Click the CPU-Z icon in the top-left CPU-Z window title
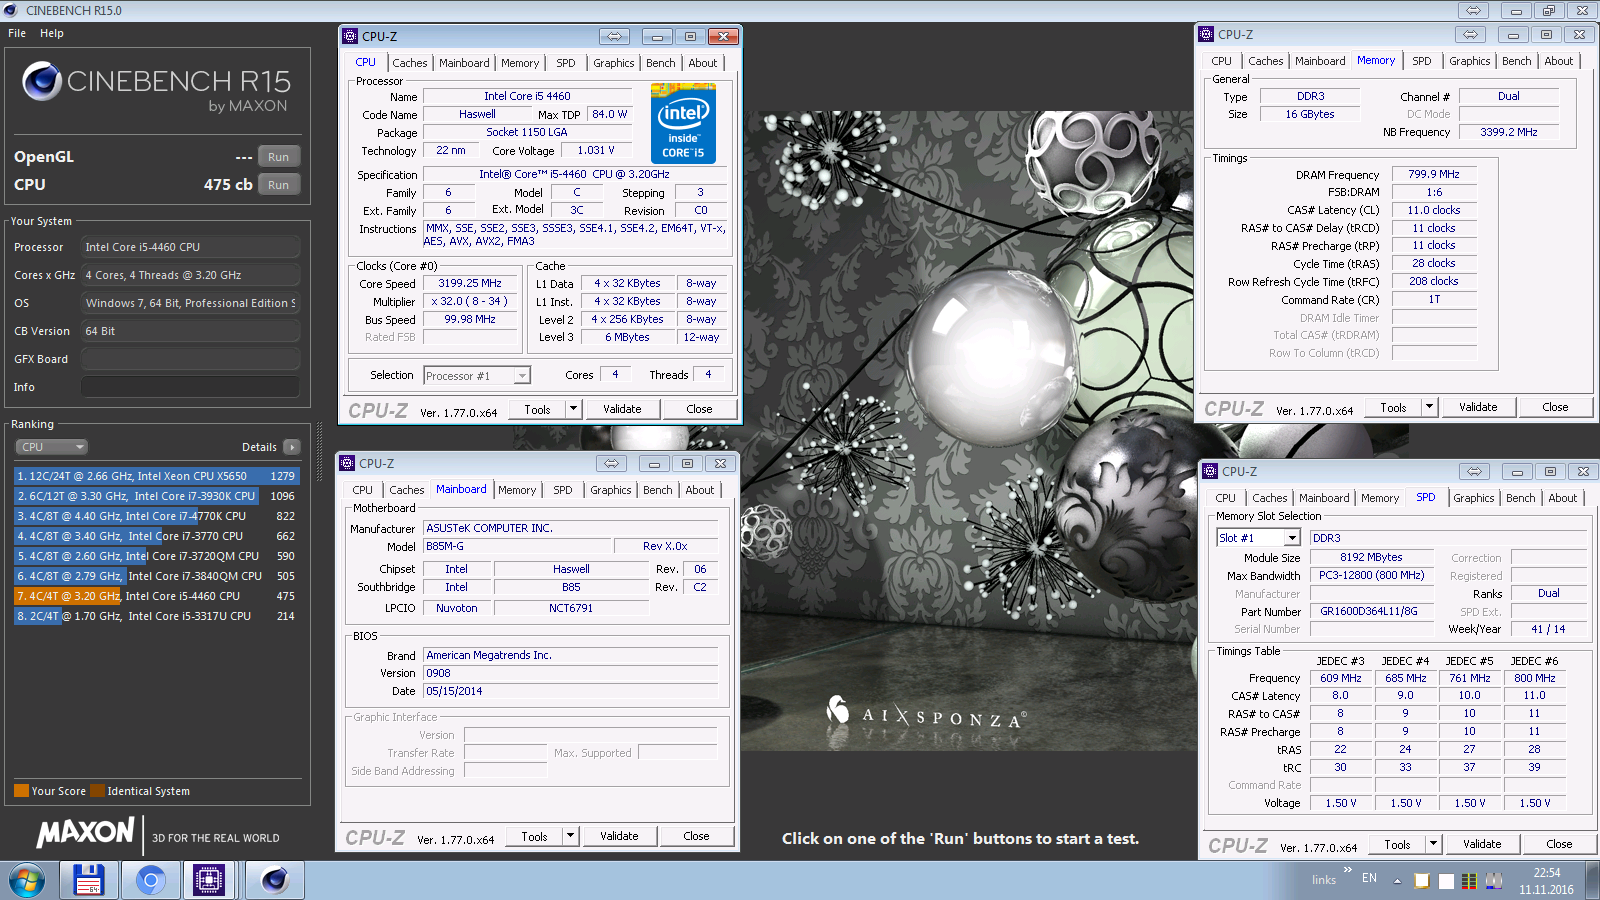The width and height of the screenshot is (1600, 900). click(350, 36)
